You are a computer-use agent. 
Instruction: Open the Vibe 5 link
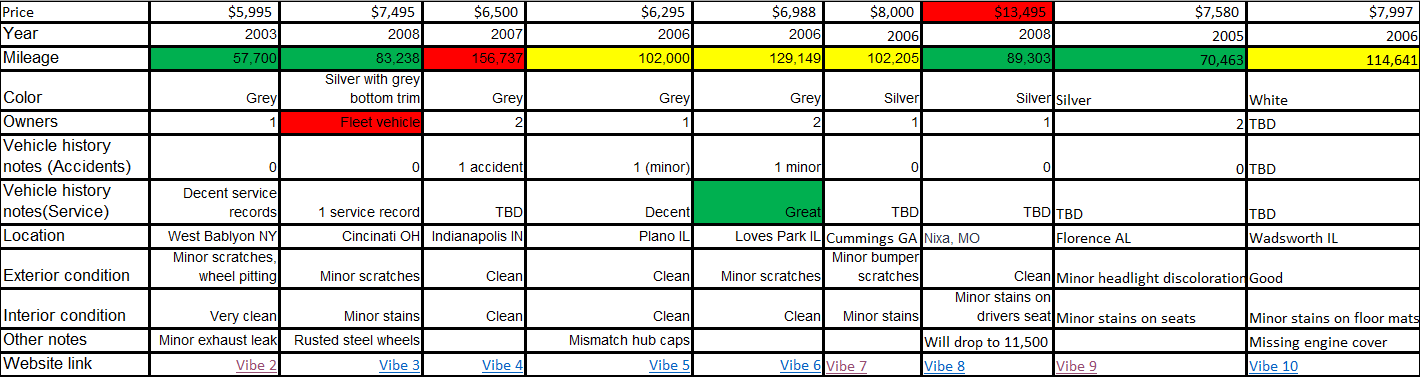669,366
